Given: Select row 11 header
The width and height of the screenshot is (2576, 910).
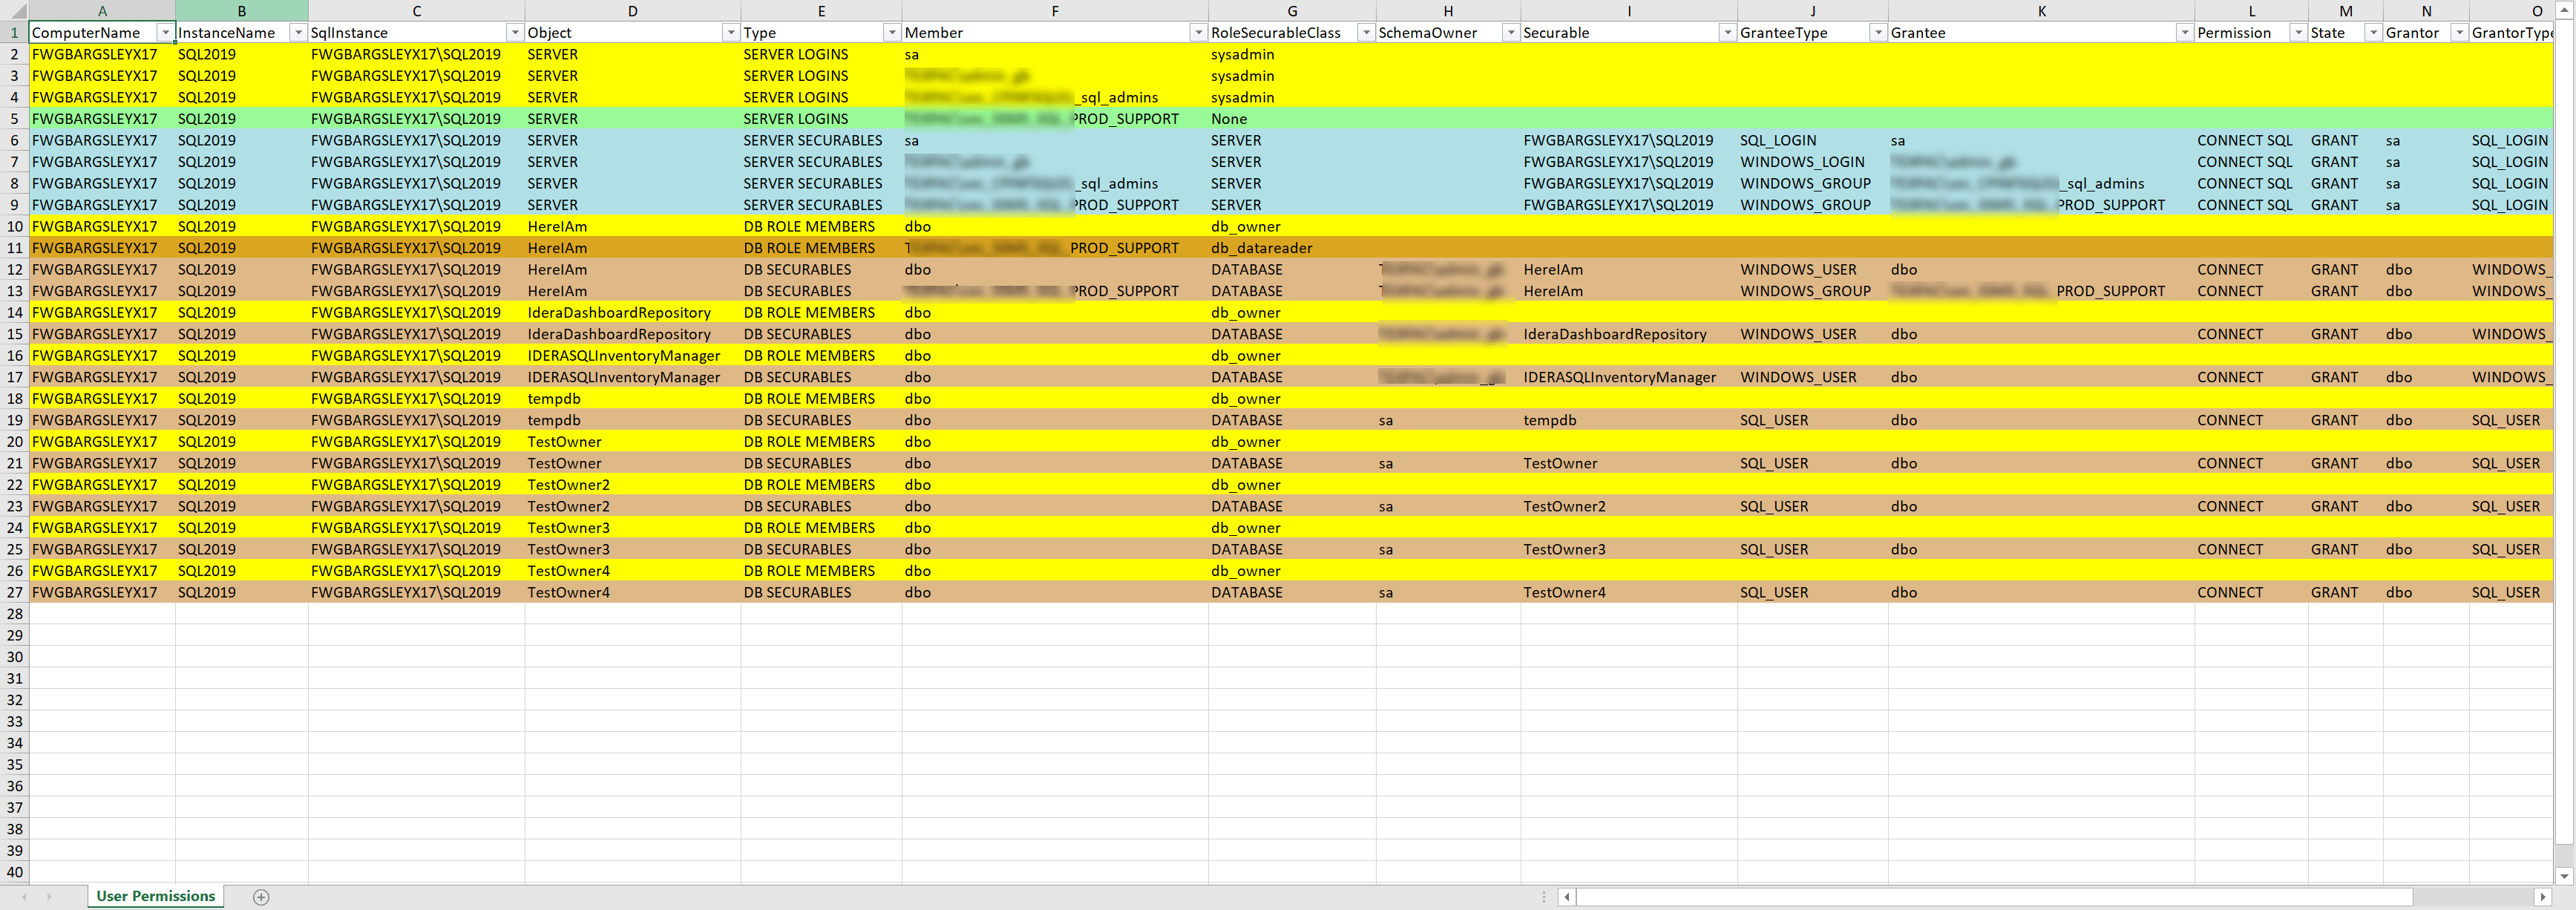Looking at the screenshot, I should (x=14, y=248).
